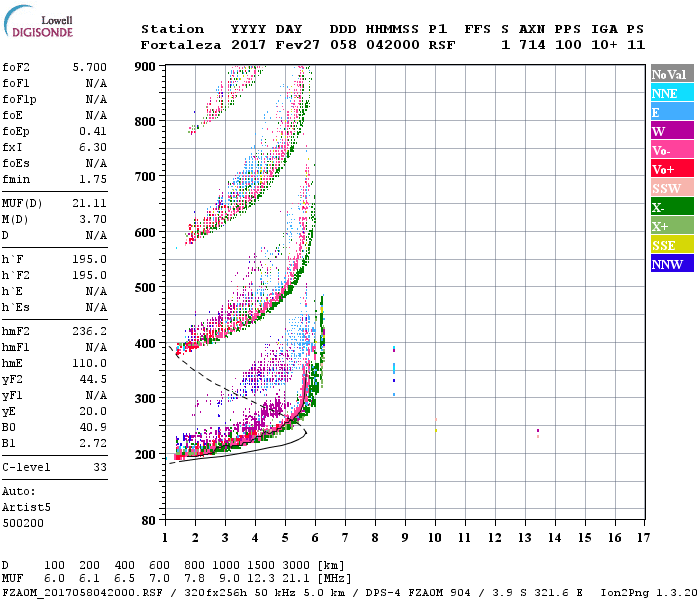The image size is (700, 600).
Task: Select the SSE yellow legend swatch
Action: coord(672,245)
